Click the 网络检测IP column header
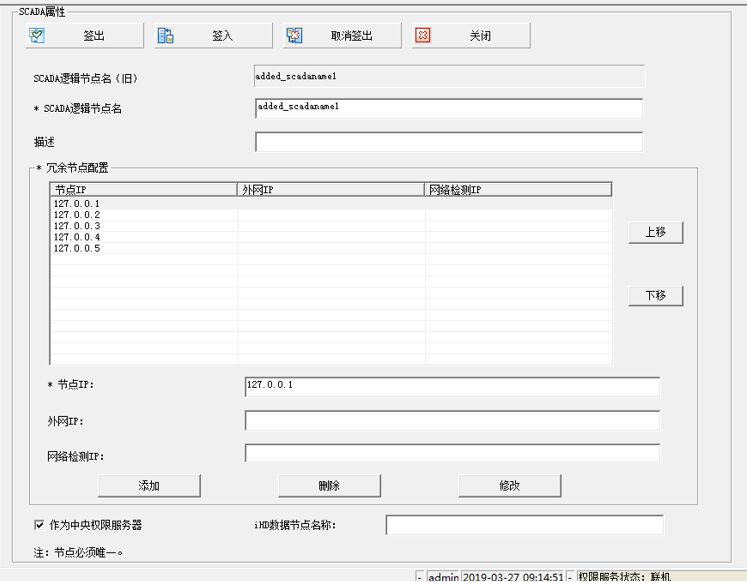This screenshot has height=582, width=747. (x=518, y=190)
